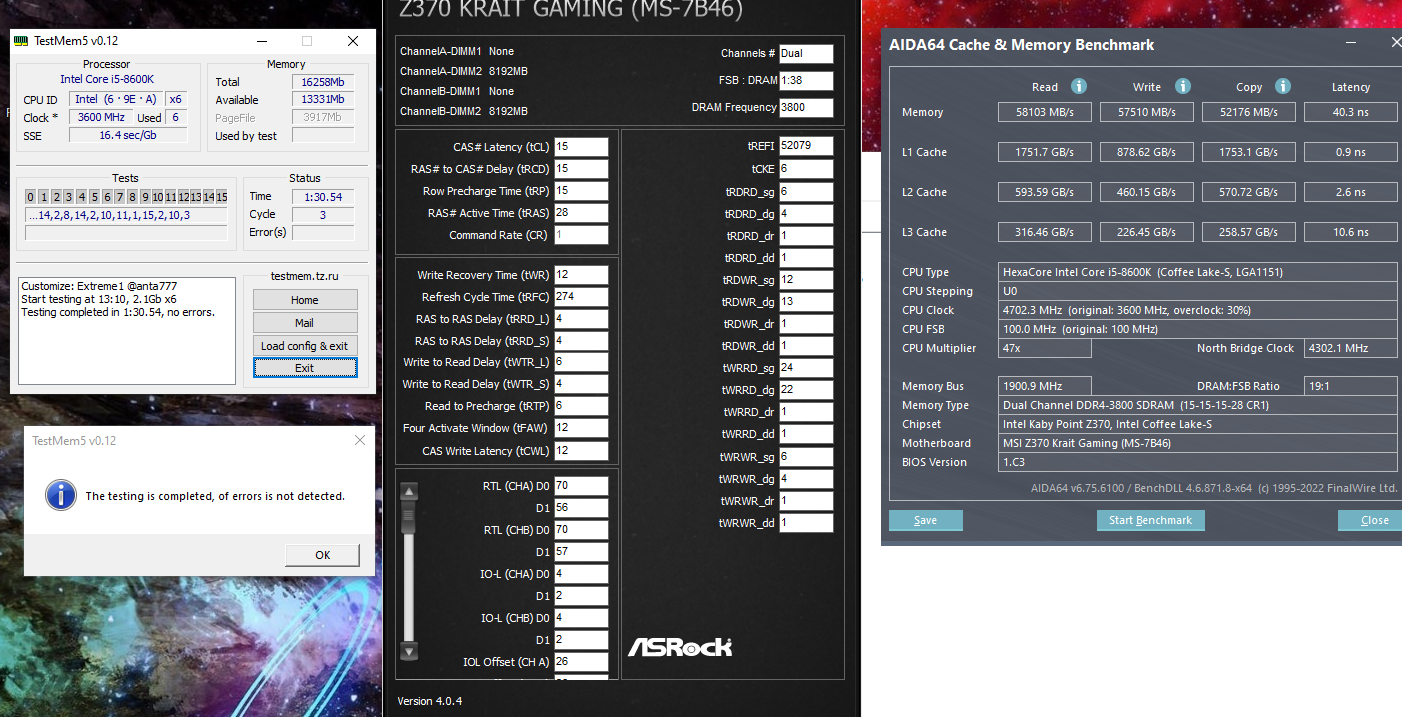Click the CAS Write Latency (tCWL) field

click(x=581, y=451)
